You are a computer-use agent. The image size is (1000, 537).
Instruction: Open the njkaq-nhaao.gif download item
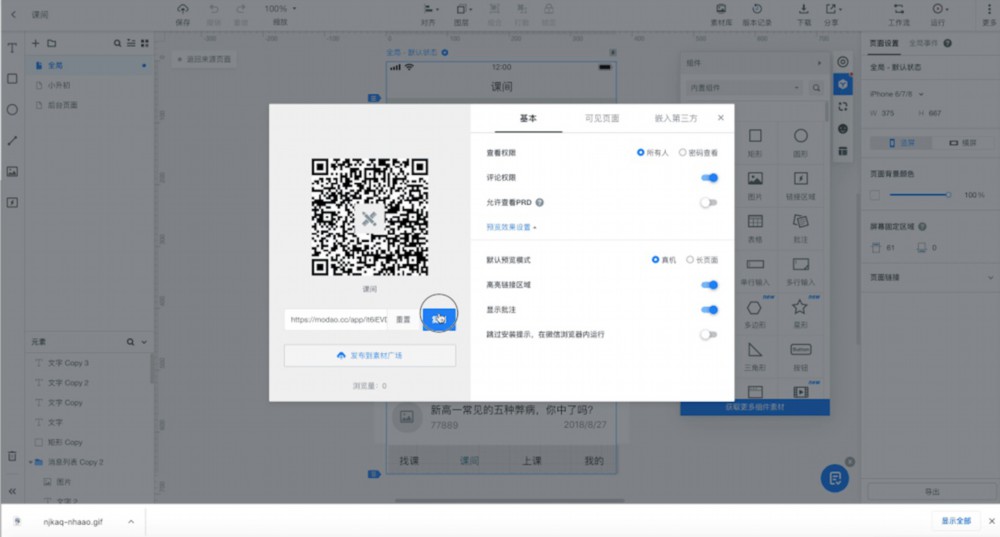(72, 522)
